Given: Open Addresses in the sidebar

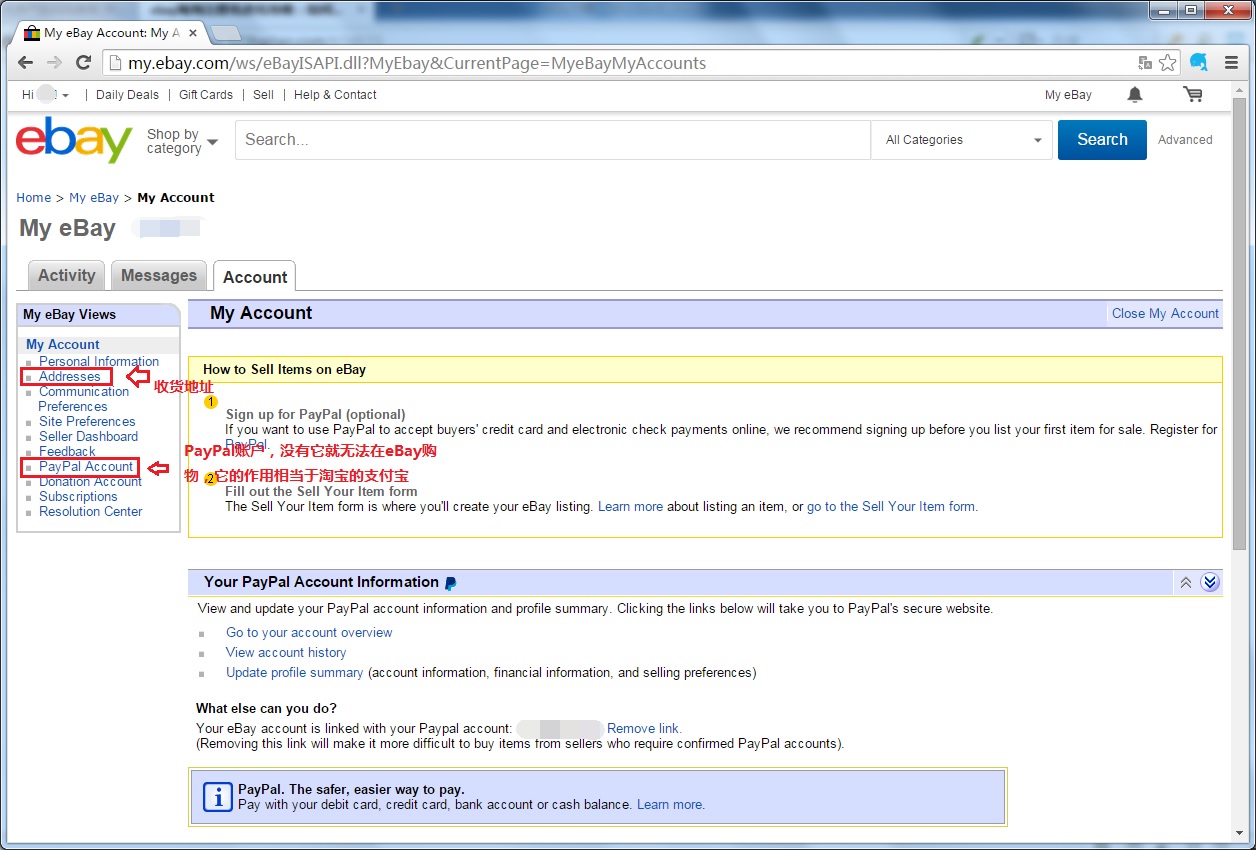Looking at the screenshot, I should coord(69,377).
